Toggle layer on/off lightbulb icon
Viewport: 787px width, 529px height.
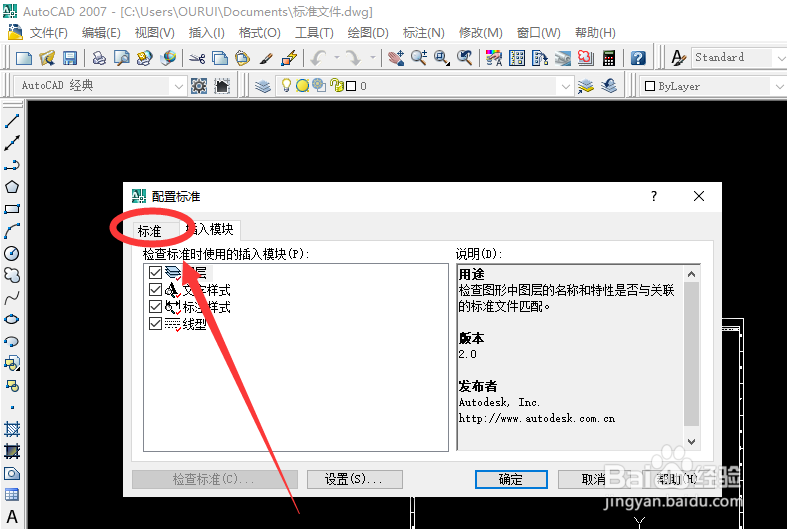pos(286,85)
